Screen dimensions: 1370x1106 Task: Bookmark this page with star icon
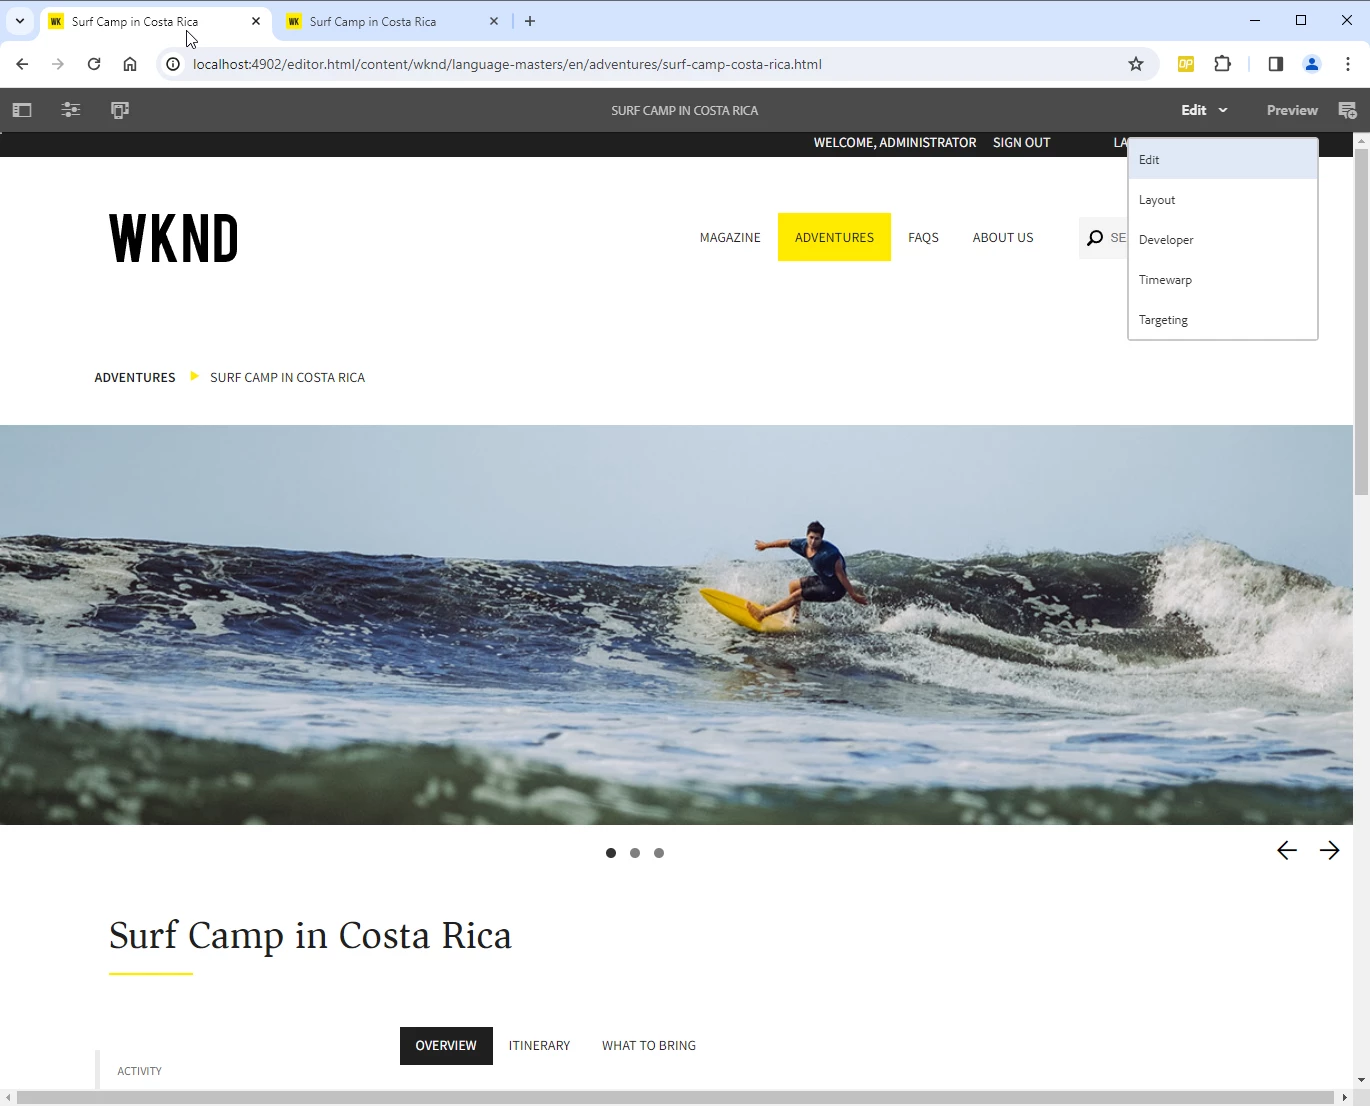coord(1136,64)
